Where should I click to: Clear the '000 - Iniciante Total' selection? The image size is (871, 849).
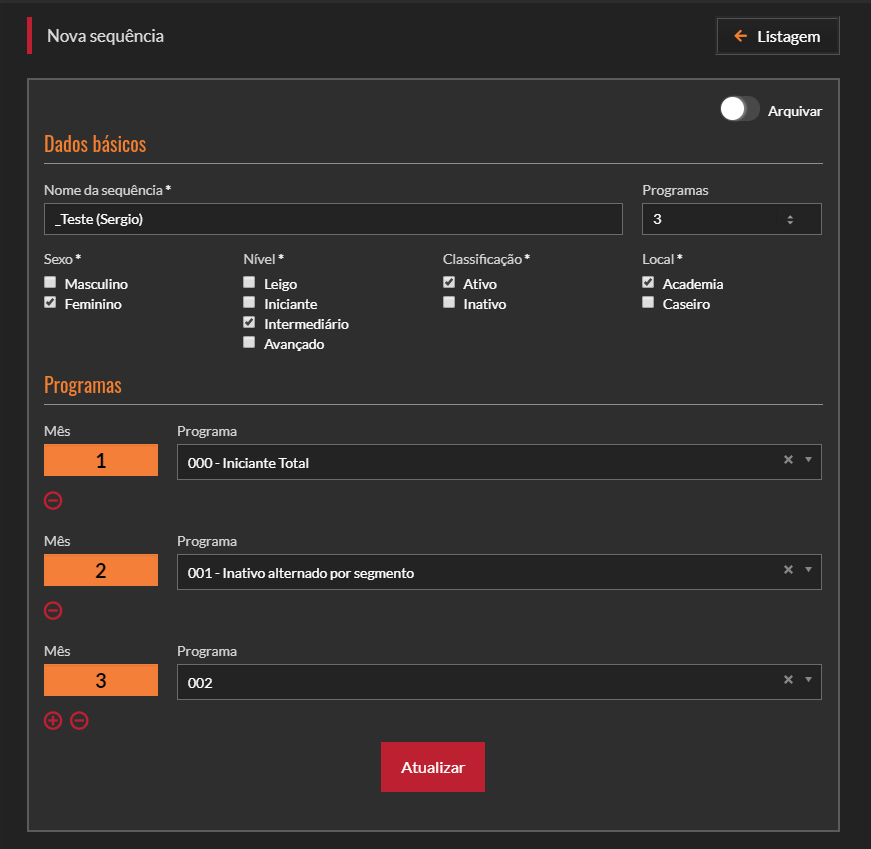(788, 460)
